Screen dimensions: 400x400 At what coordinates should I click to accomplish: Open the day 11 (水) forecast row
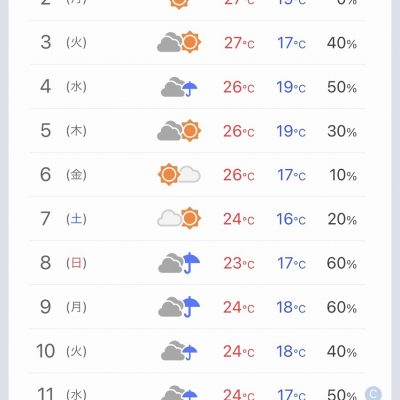tap(198, 387)
